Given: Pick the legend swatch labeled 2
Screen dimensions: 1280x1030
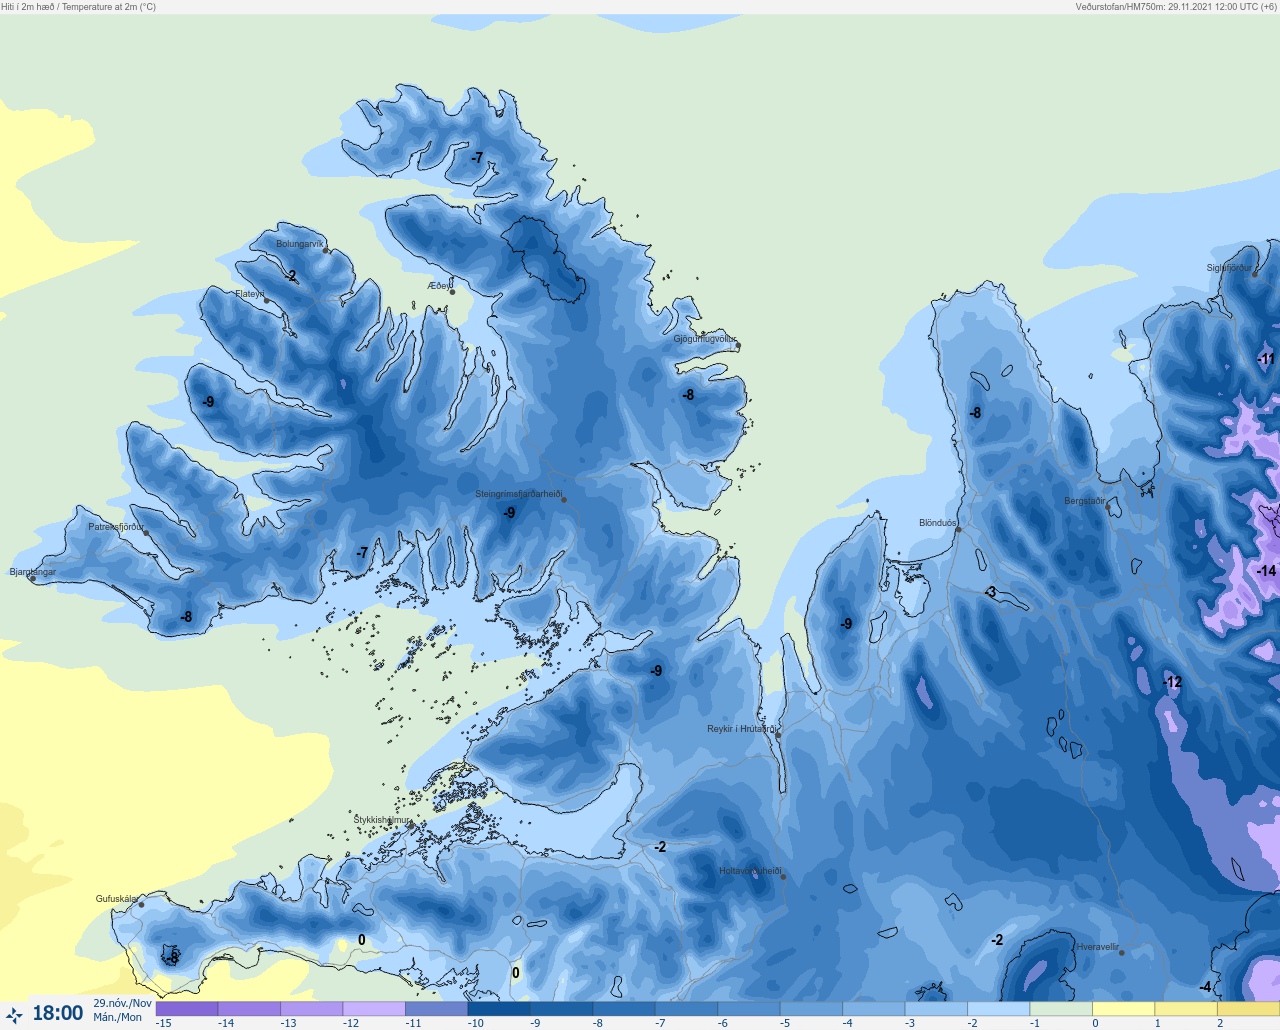Looking at the screenshot, I should click(x=1248, y=1010).
